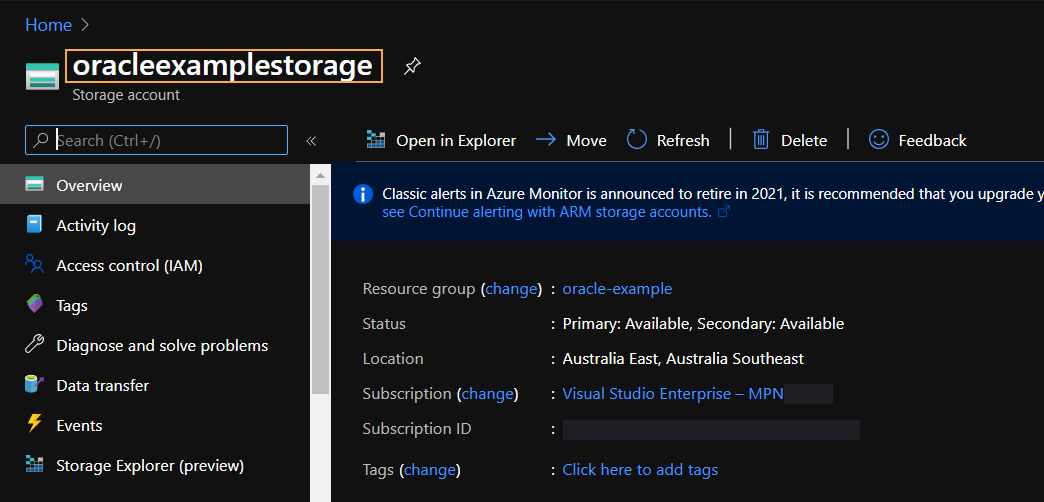Screen dimensions: 1044x502
Task: Click here to add tags link
Action: tap(641, 469)
